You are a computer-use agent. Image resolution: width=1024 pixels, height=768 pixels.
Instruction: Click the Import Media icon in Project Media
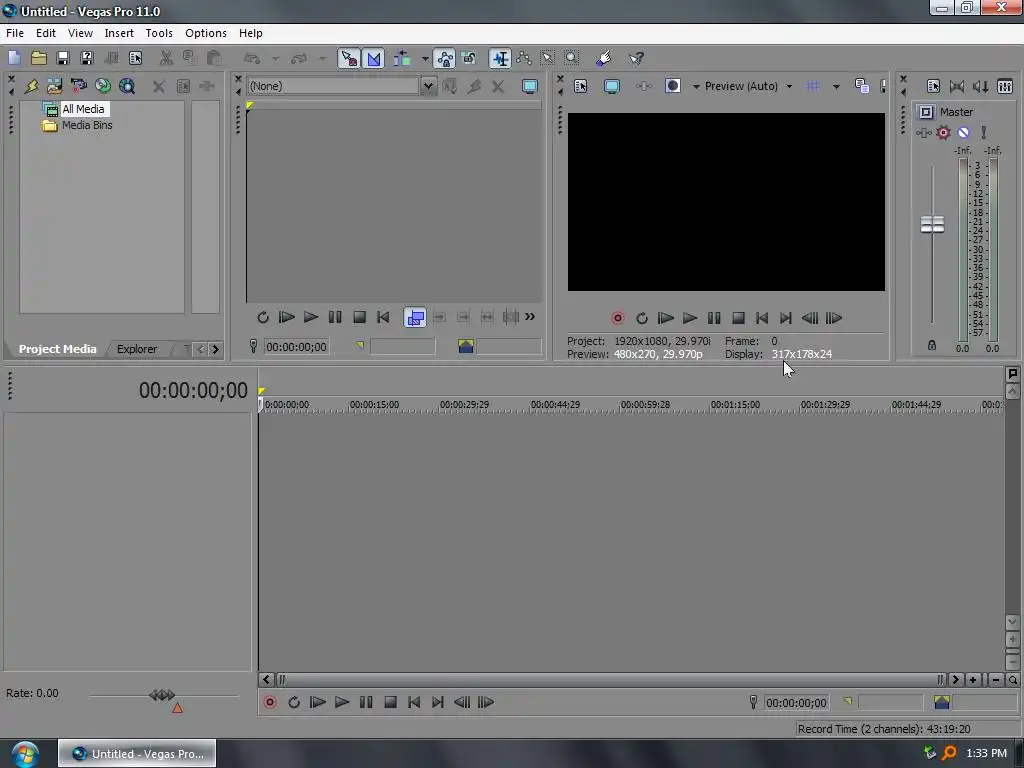[x=54, y=86]
